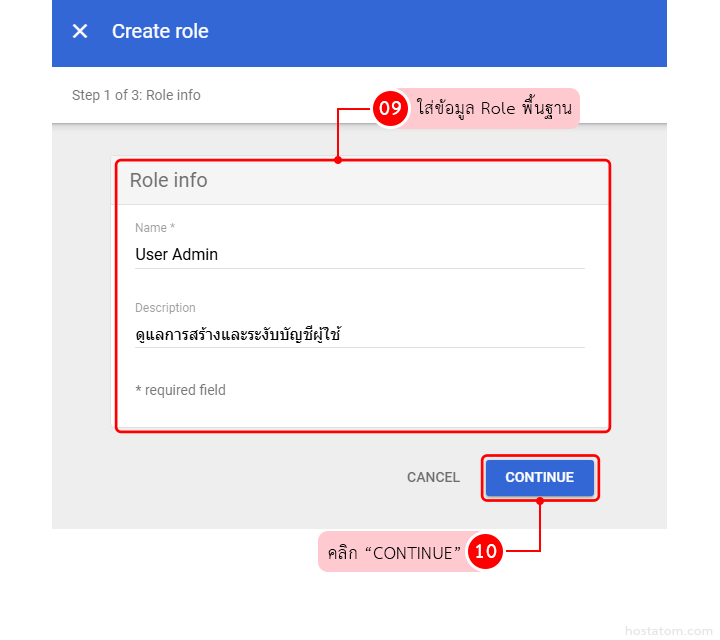Click the red step 10 badge

486,552
